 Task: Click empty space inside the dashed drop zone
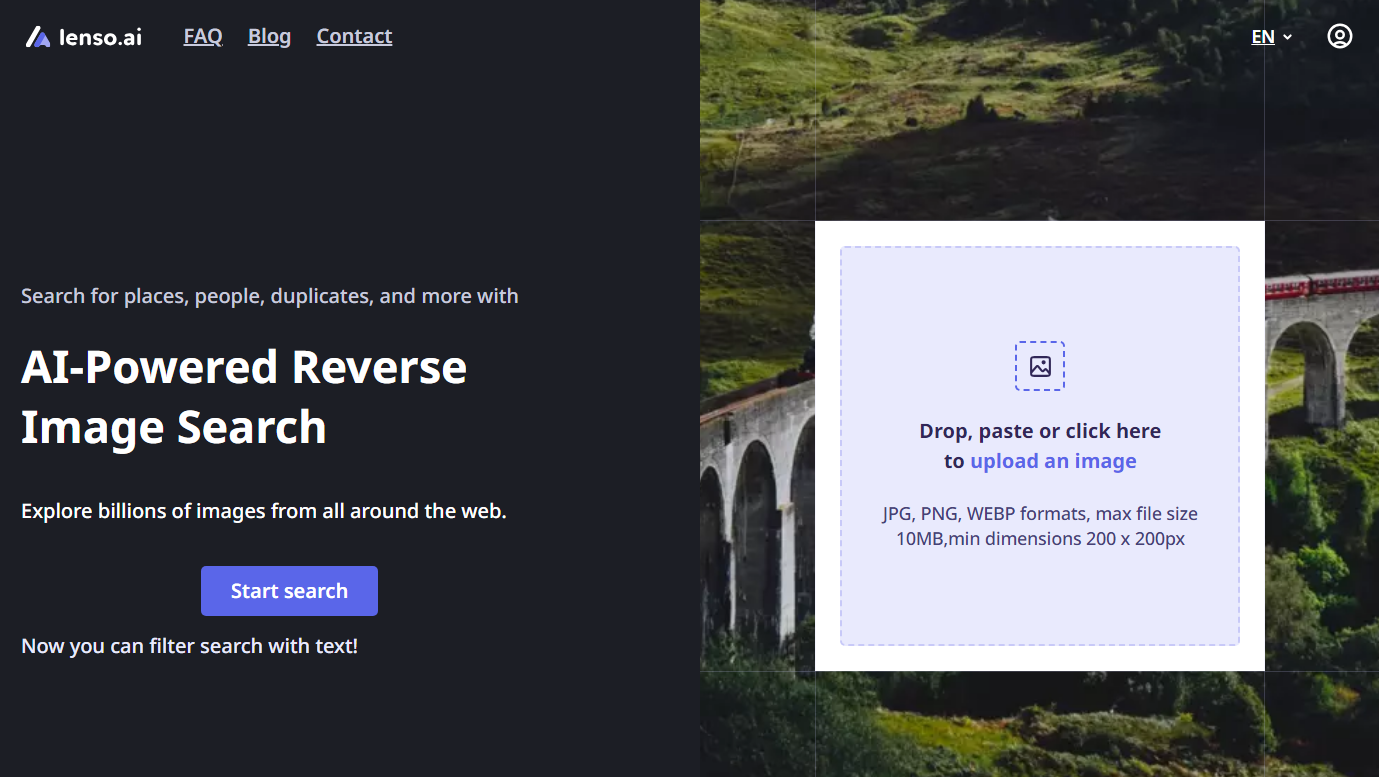(1040, 600)
